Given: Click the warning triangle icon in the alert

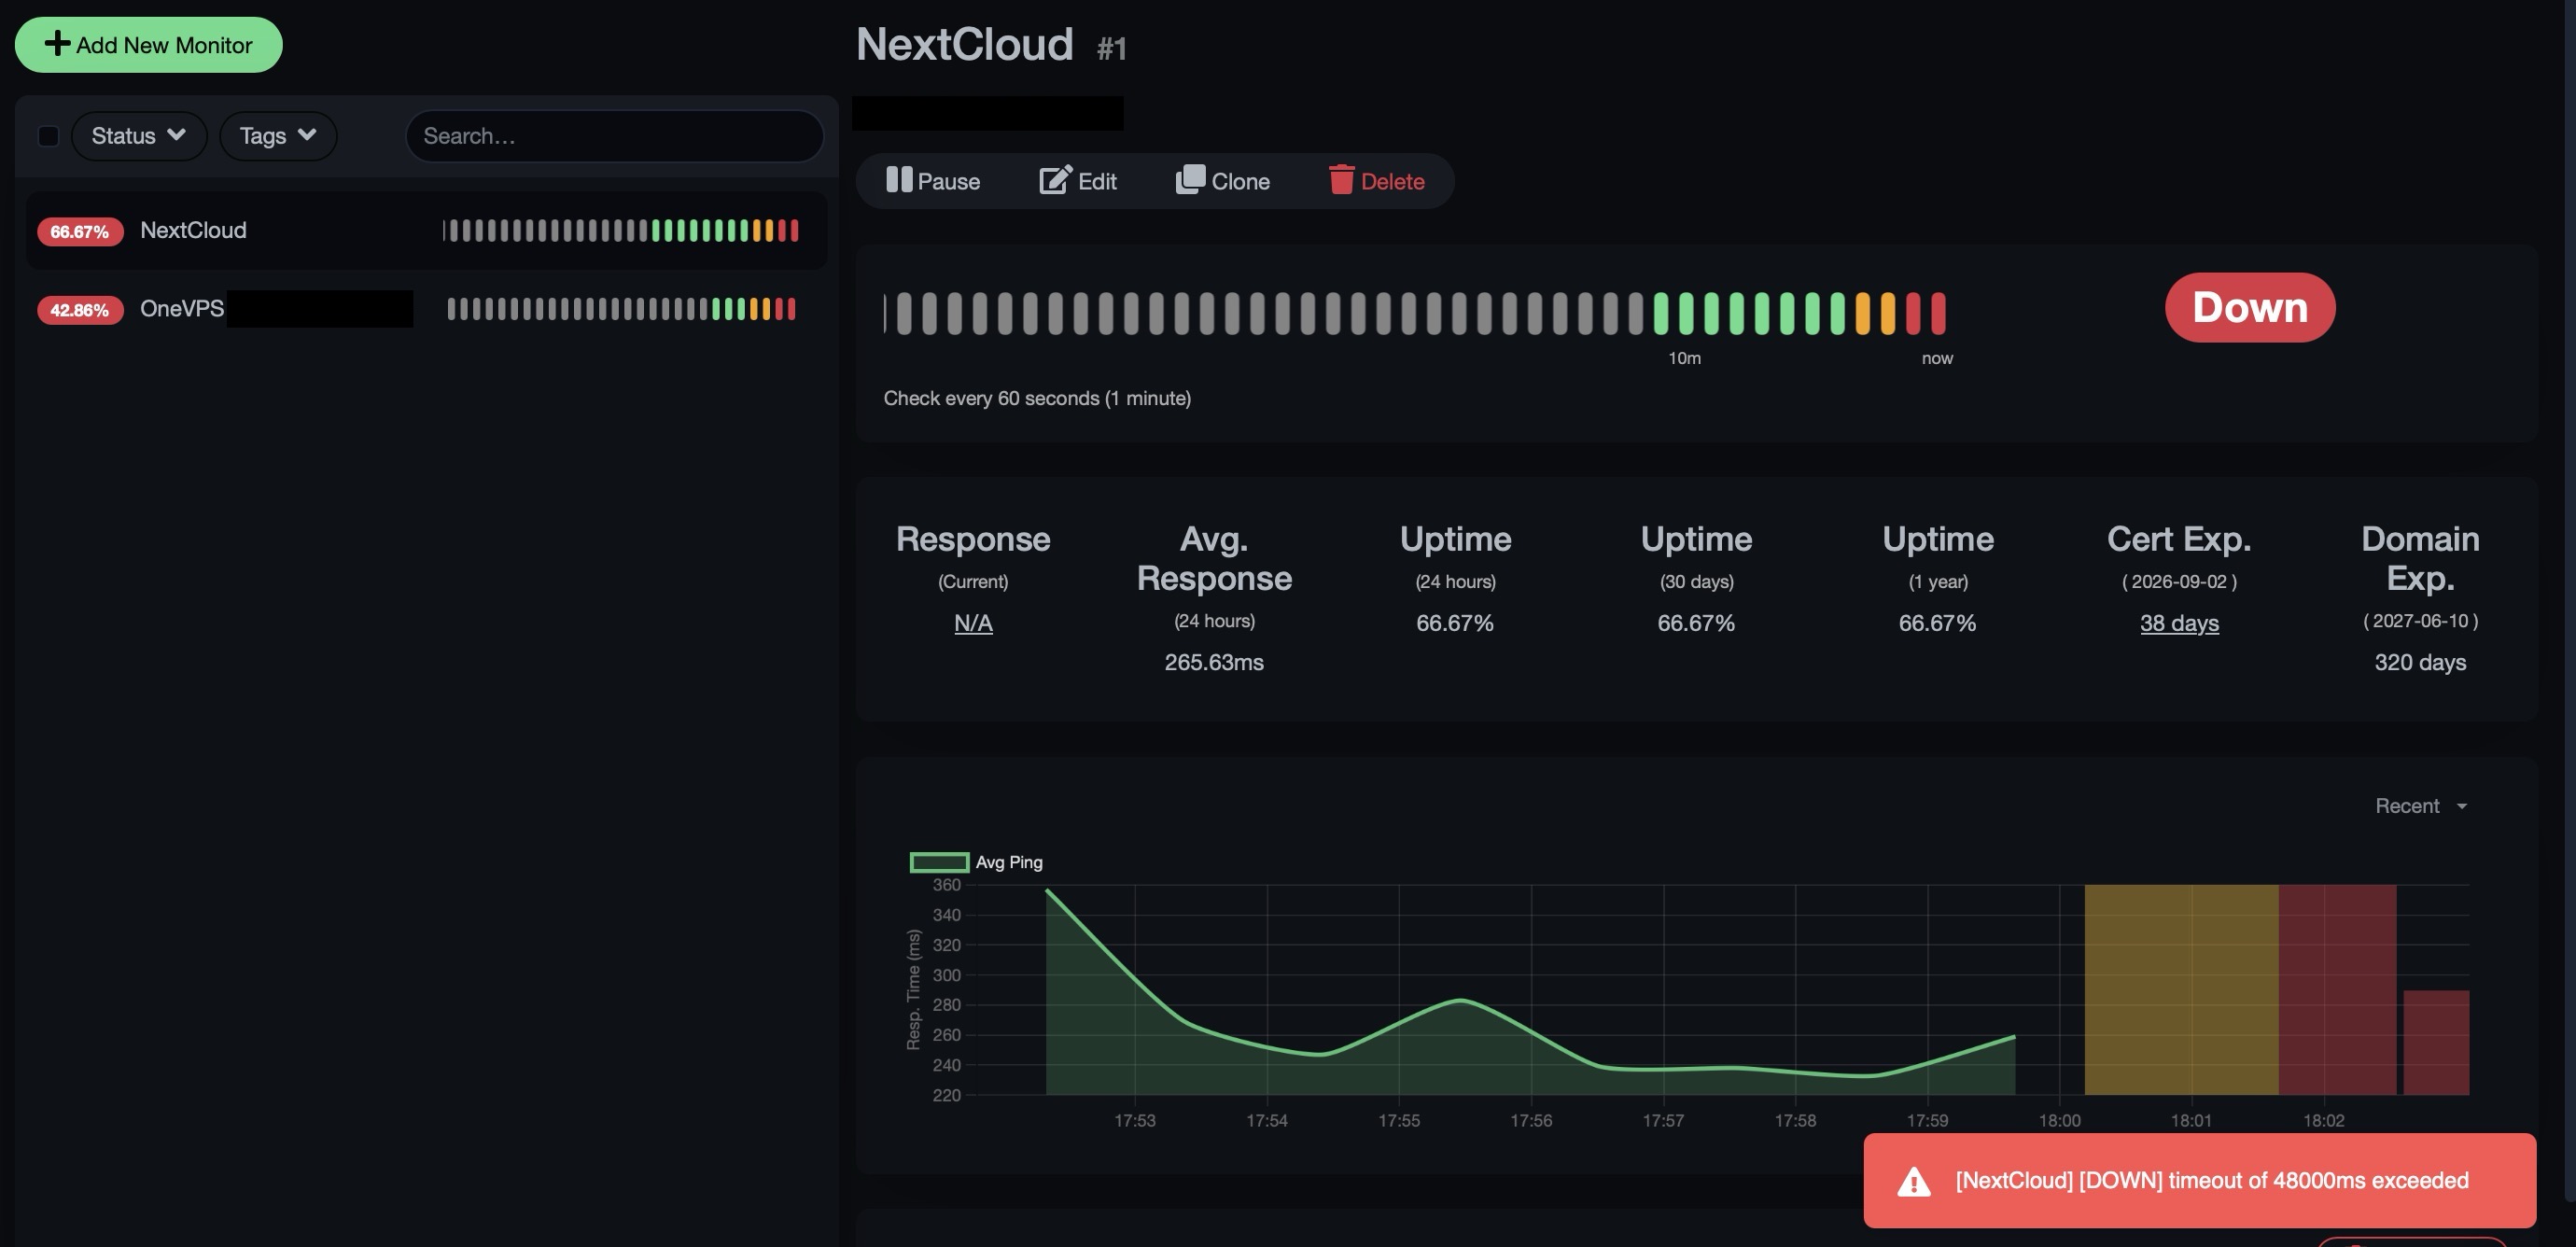Looking at the screenshot, I should pos(1914,1182).
